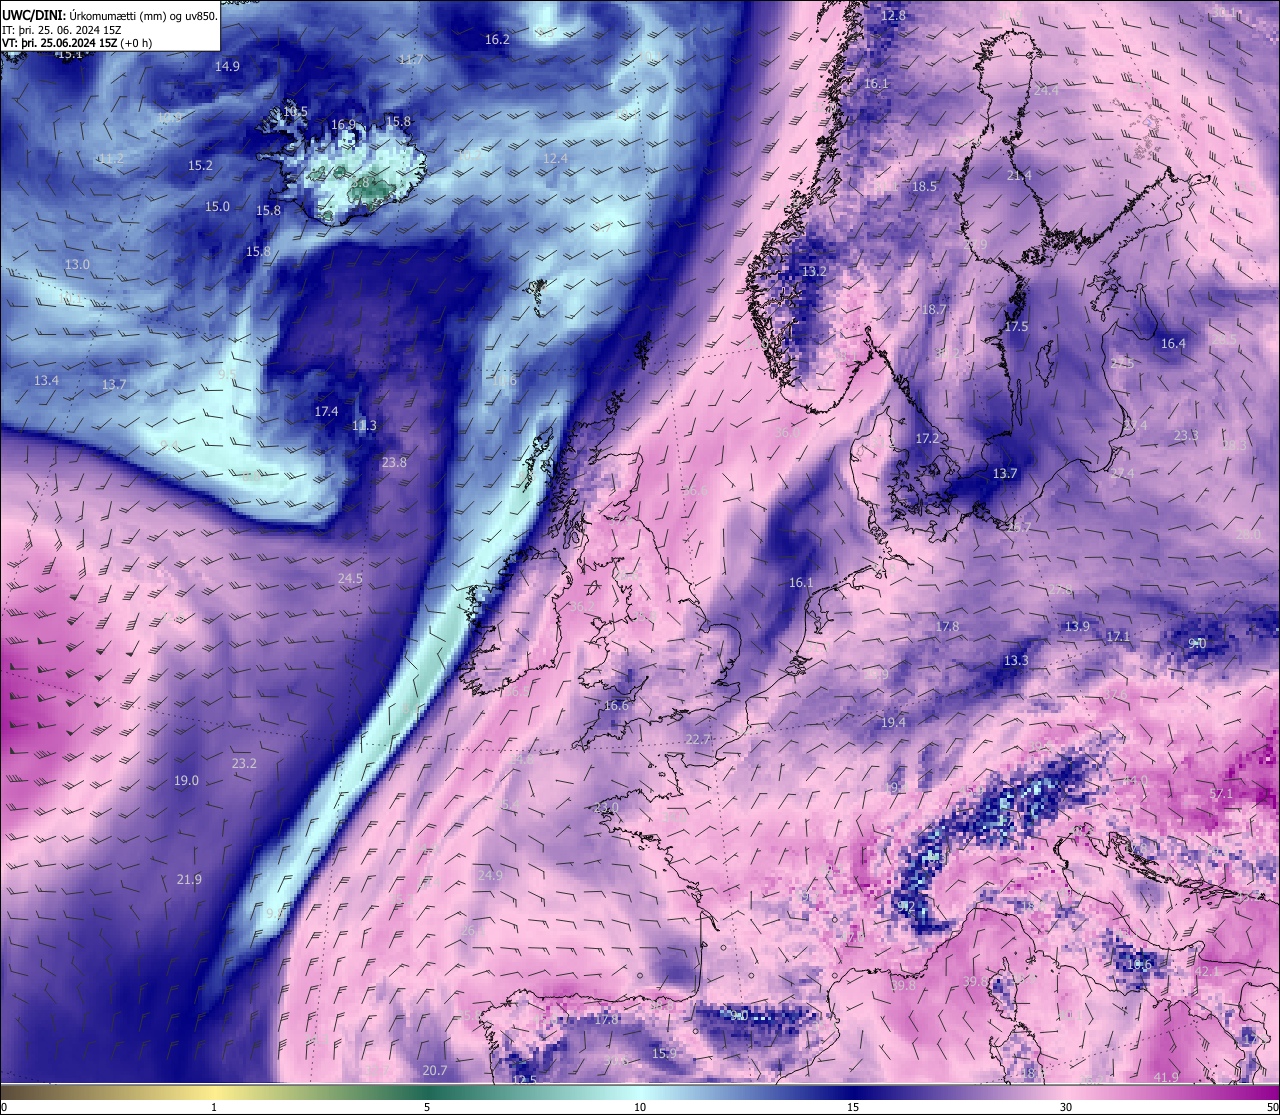Select the 21.4 value label
This screenshot has width=1280, height=1115.
[x=1019, y=176]
